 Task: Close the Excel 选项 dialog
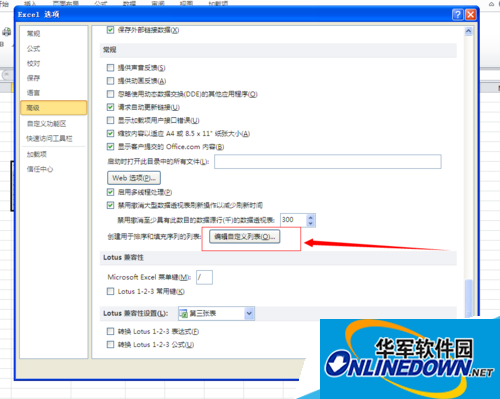pos(470,15)
